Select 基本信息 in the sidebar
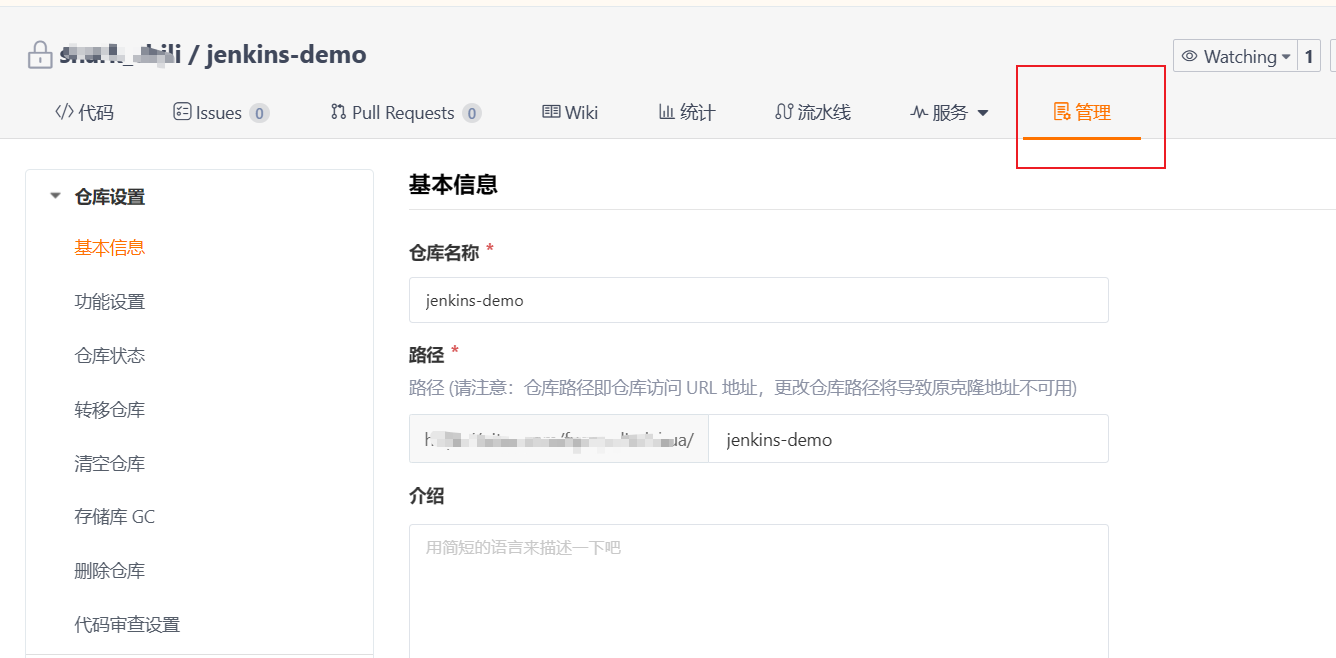The width and height of the screenshot is (1336, 658). point(108,247)
